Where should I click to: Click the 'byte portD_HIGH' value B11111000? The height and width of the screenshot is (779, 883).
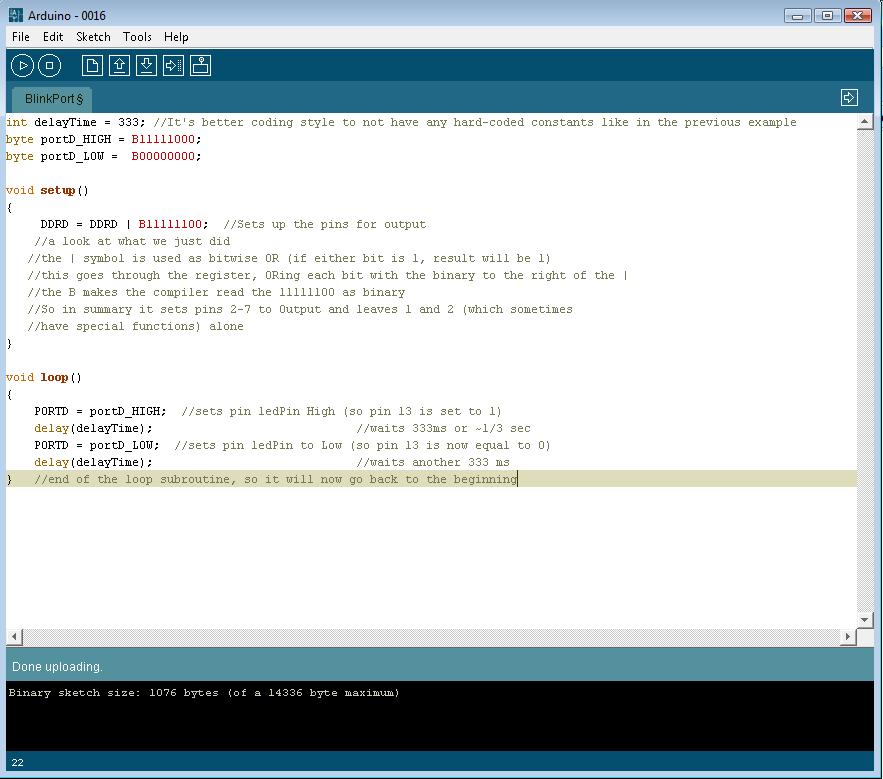coord(163,139)
